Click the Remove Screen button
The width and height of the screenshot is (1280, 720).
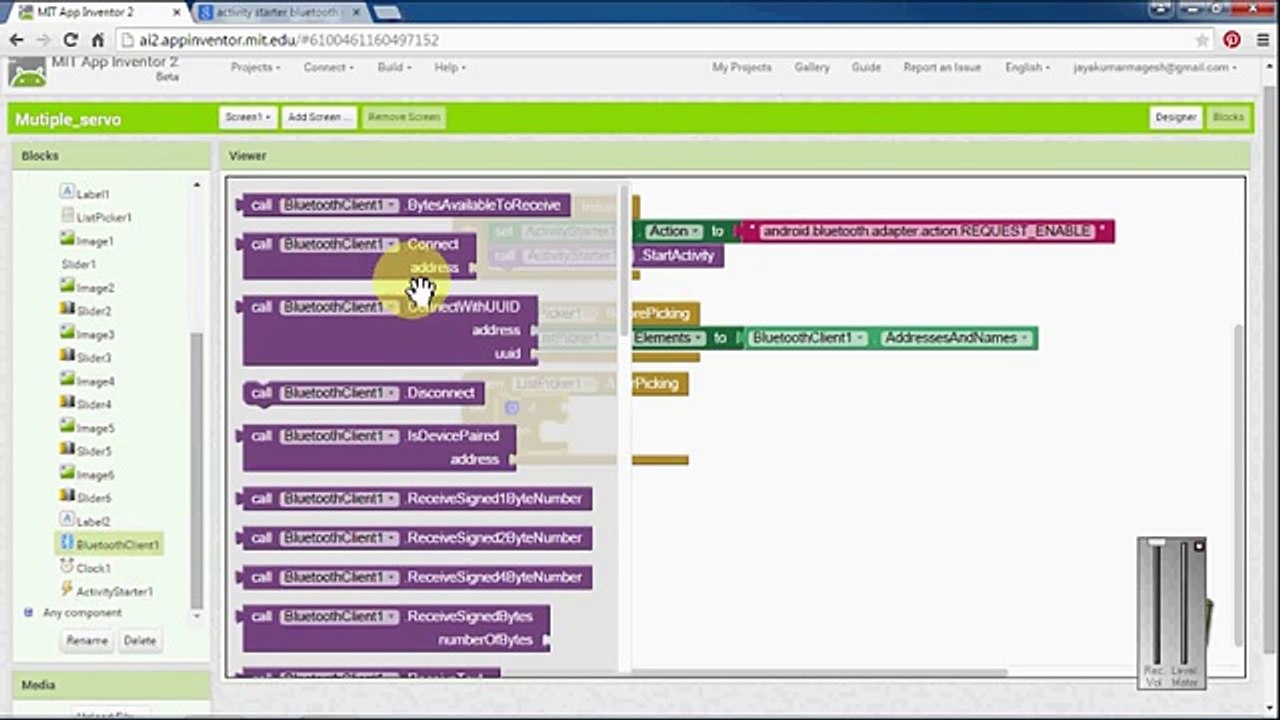403,117
